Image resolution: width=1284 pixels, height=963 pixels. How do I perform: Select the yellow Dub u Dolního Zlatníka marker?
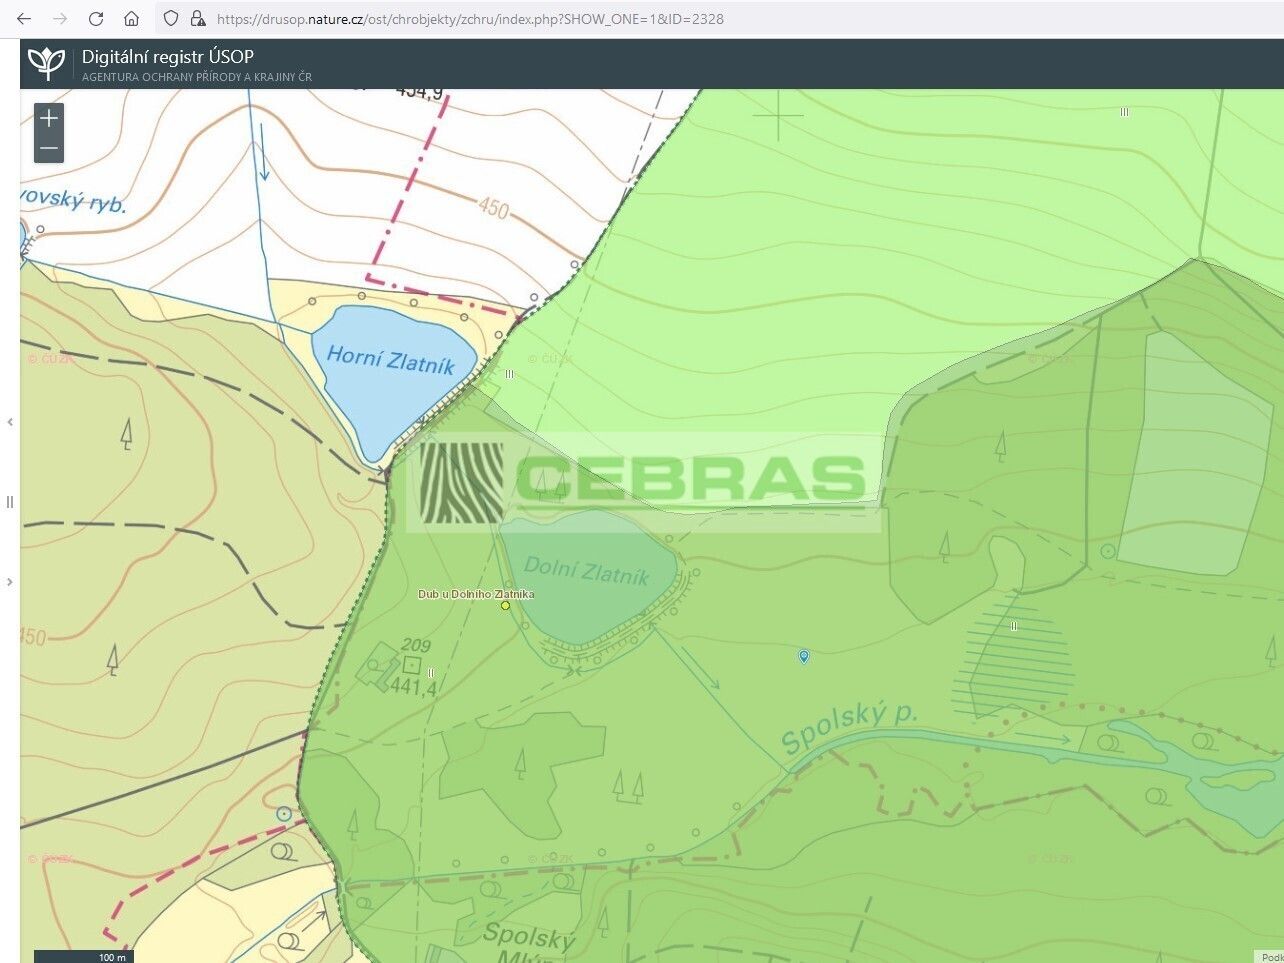[505, 605]
